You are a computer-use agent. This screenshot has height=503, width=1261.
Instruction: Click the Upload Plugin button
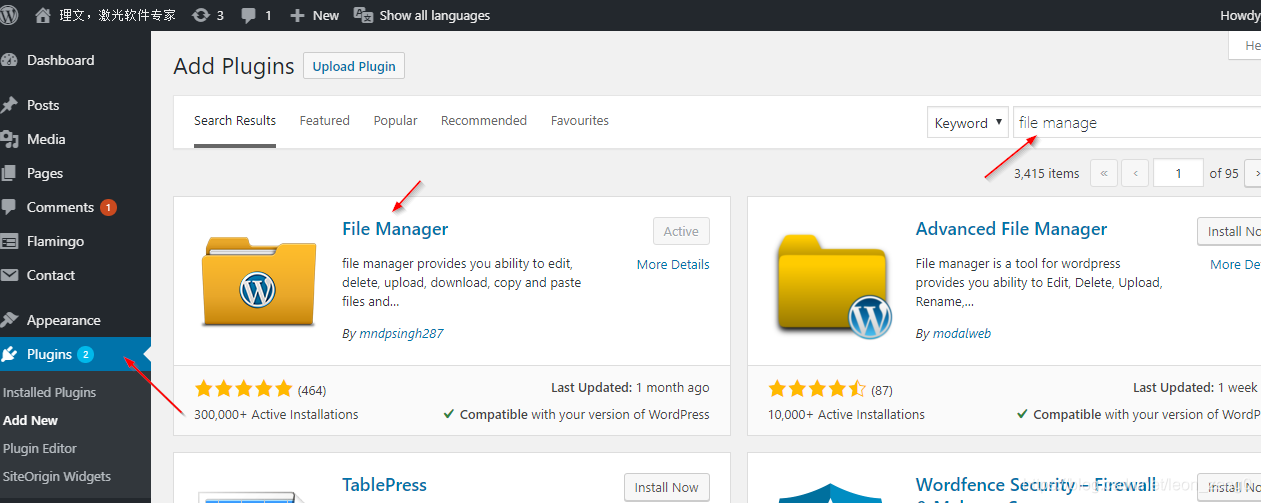tap(354, 66)
